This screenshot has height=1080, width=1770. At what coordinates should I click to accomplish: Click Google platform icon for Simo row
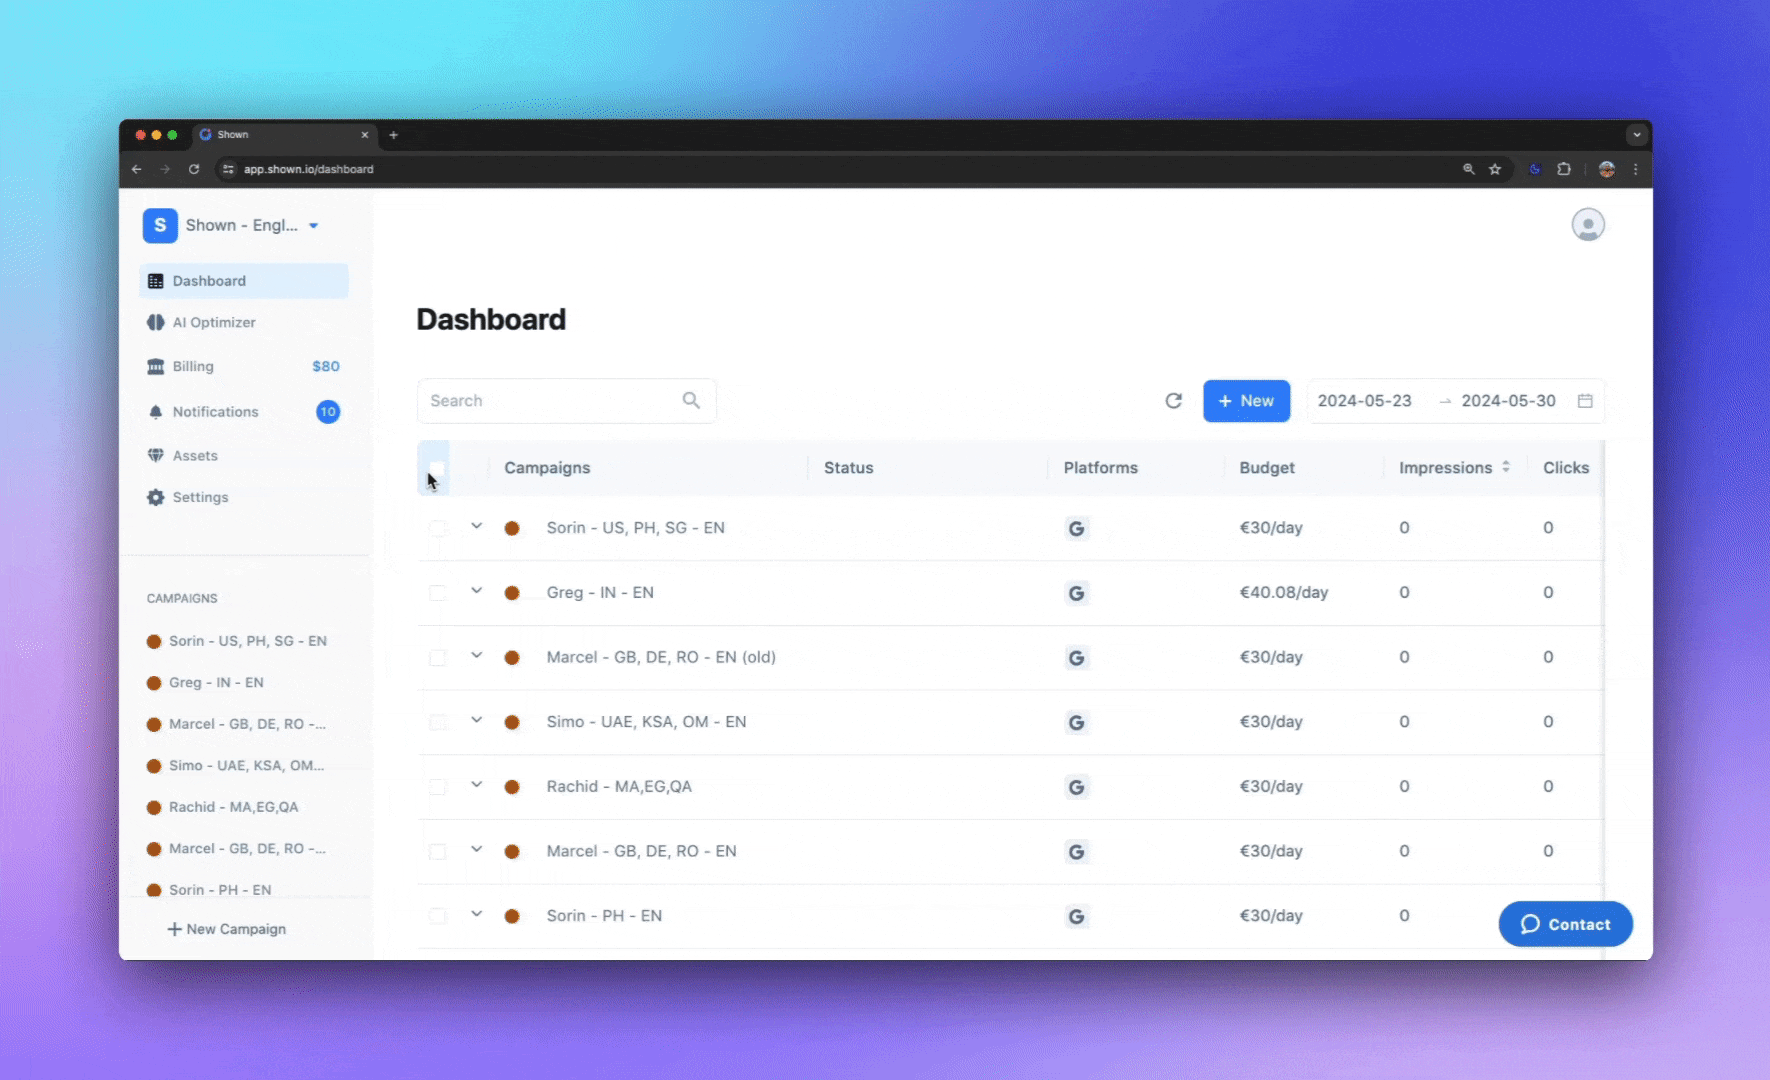tap(1076, 722)
